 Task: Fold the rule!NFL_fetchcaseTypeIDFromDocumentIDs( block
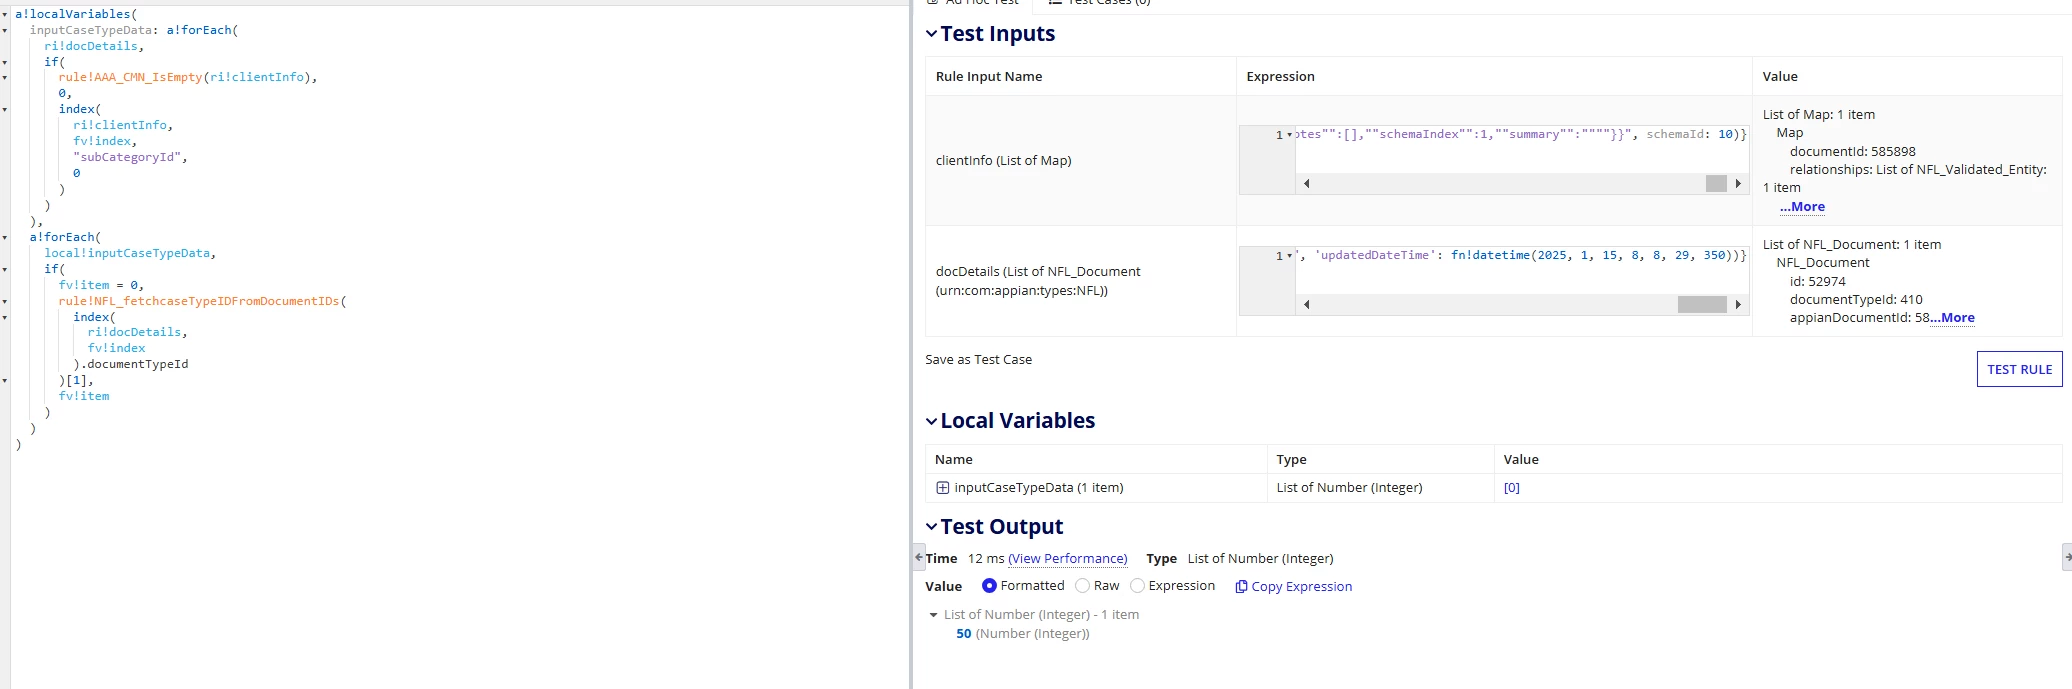click(5, 302)
